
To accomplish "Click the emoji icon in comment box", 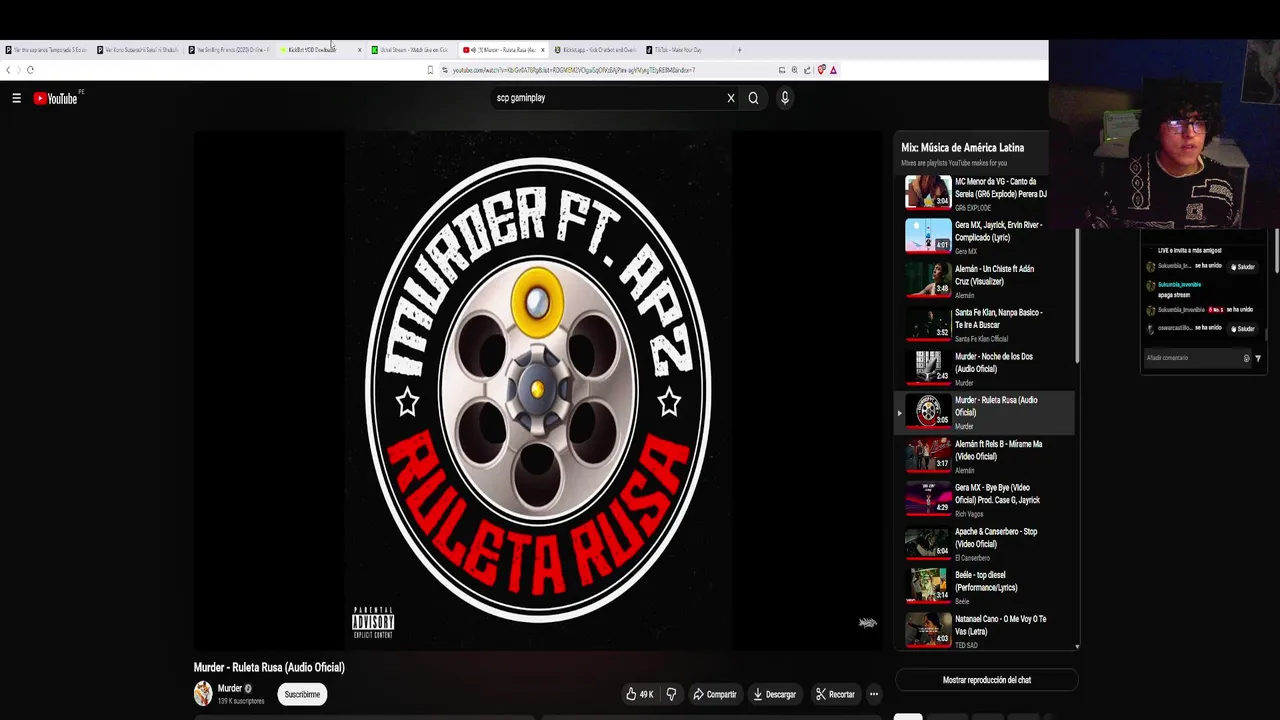I will point(1246,358).
